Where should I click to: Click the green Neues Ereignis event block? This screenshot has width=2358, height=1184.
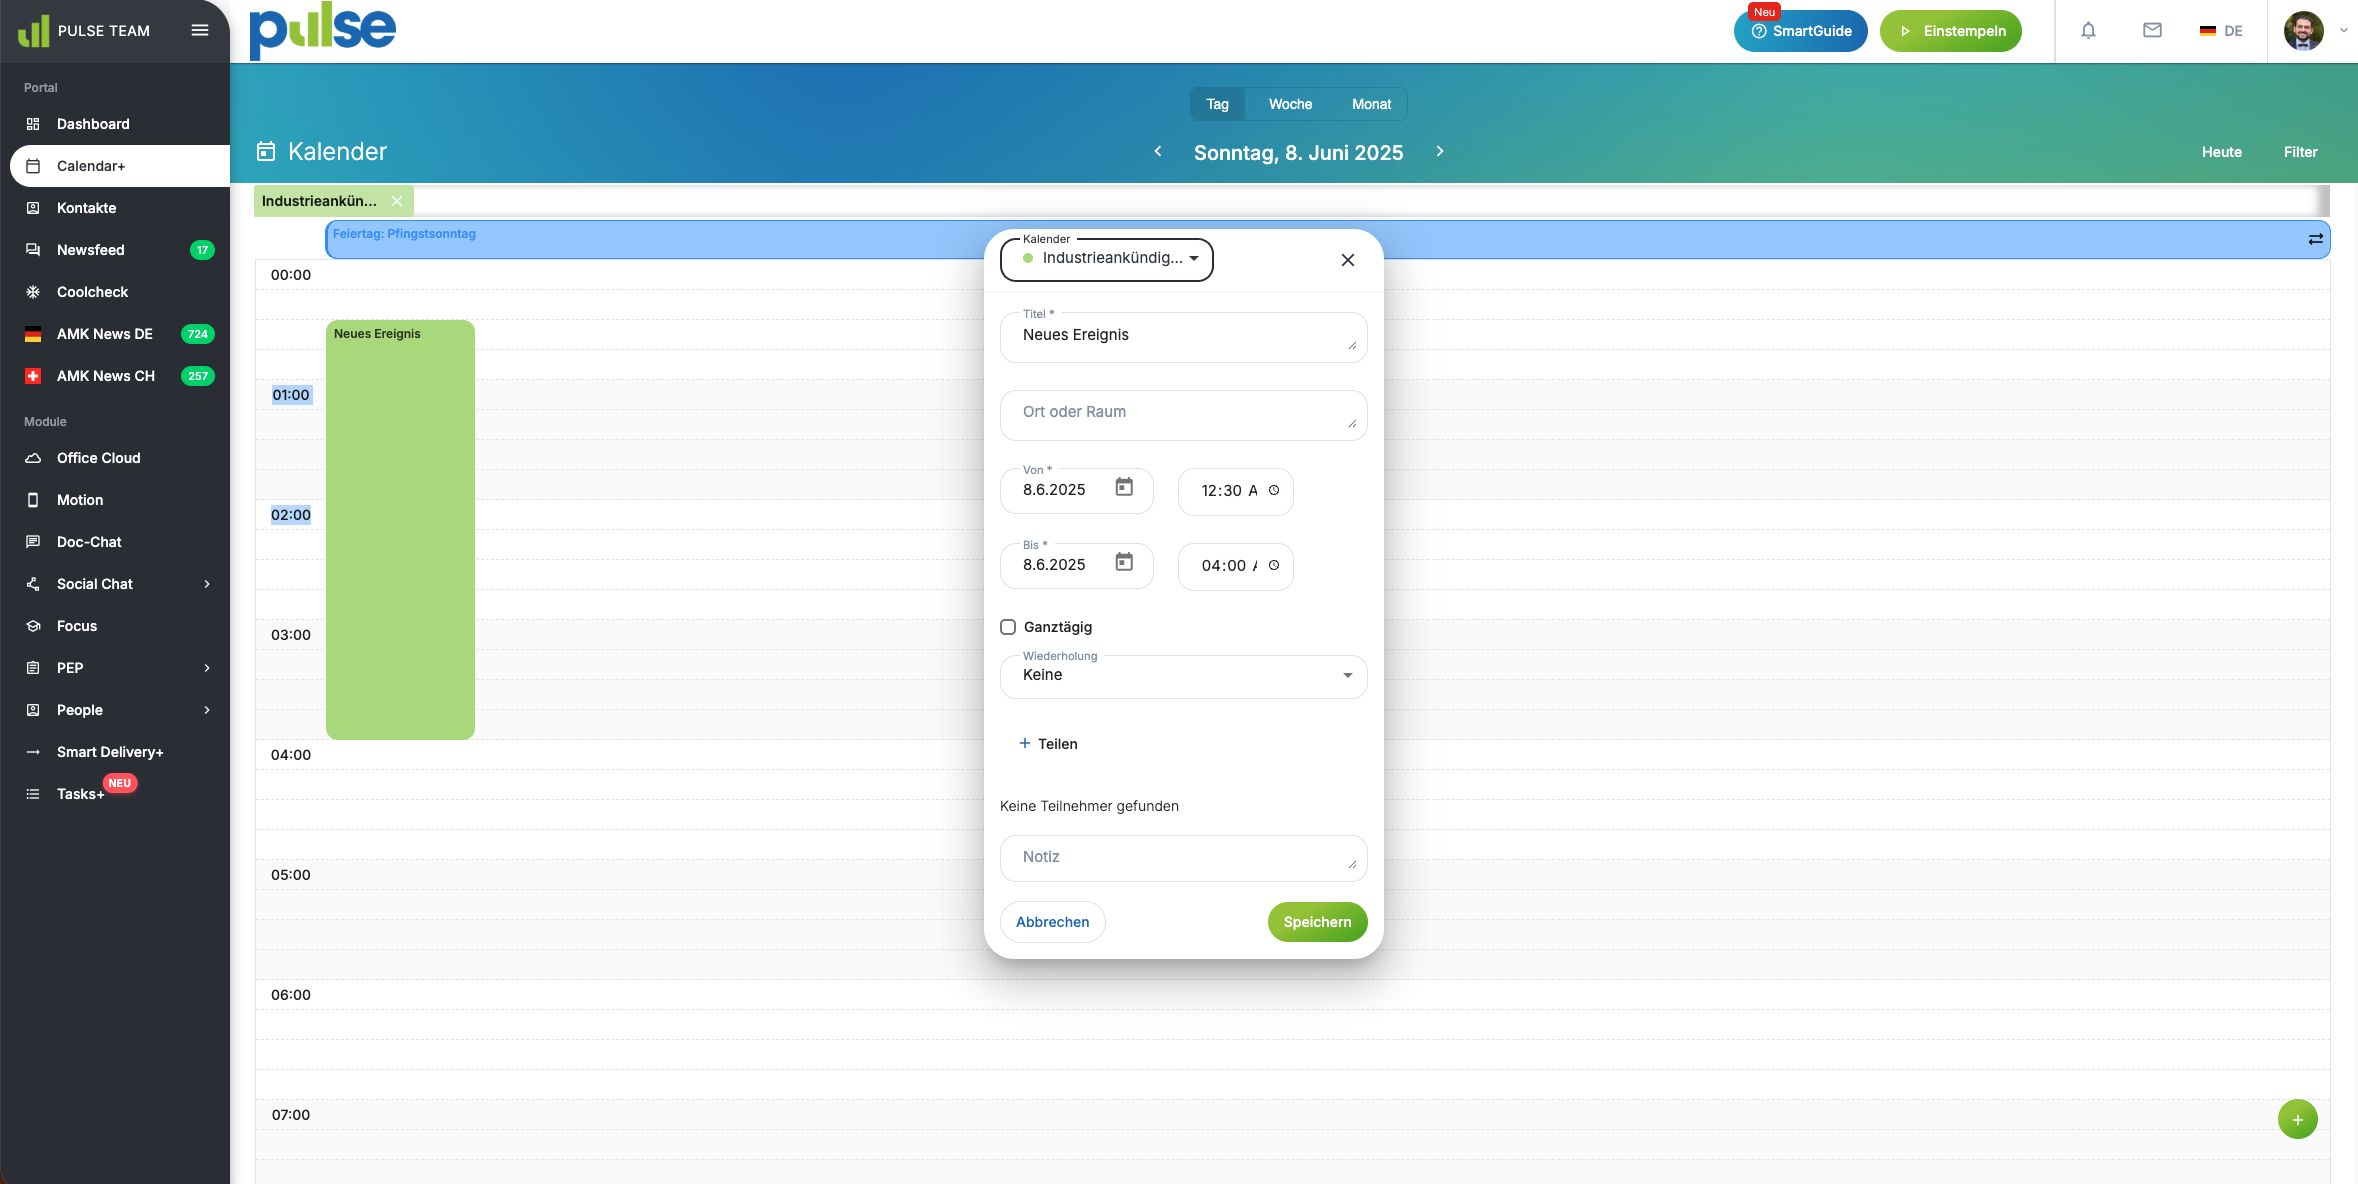tap(400, 530)
